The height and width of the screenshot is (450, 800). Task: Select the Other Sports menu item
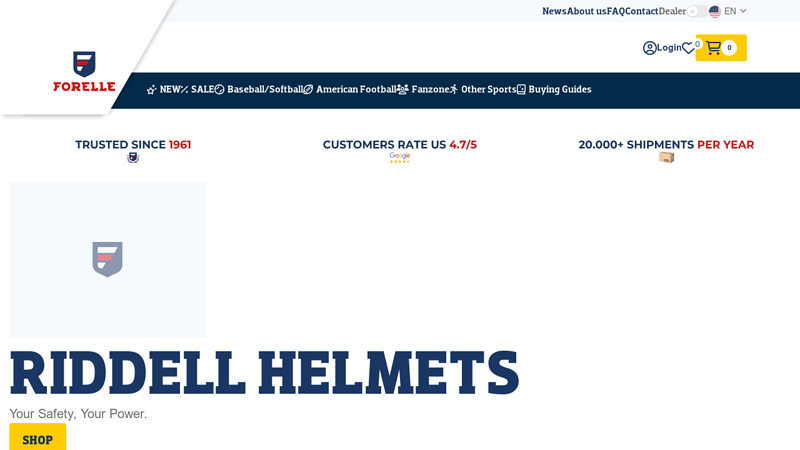pyautogui.click(x=482, y=89)
